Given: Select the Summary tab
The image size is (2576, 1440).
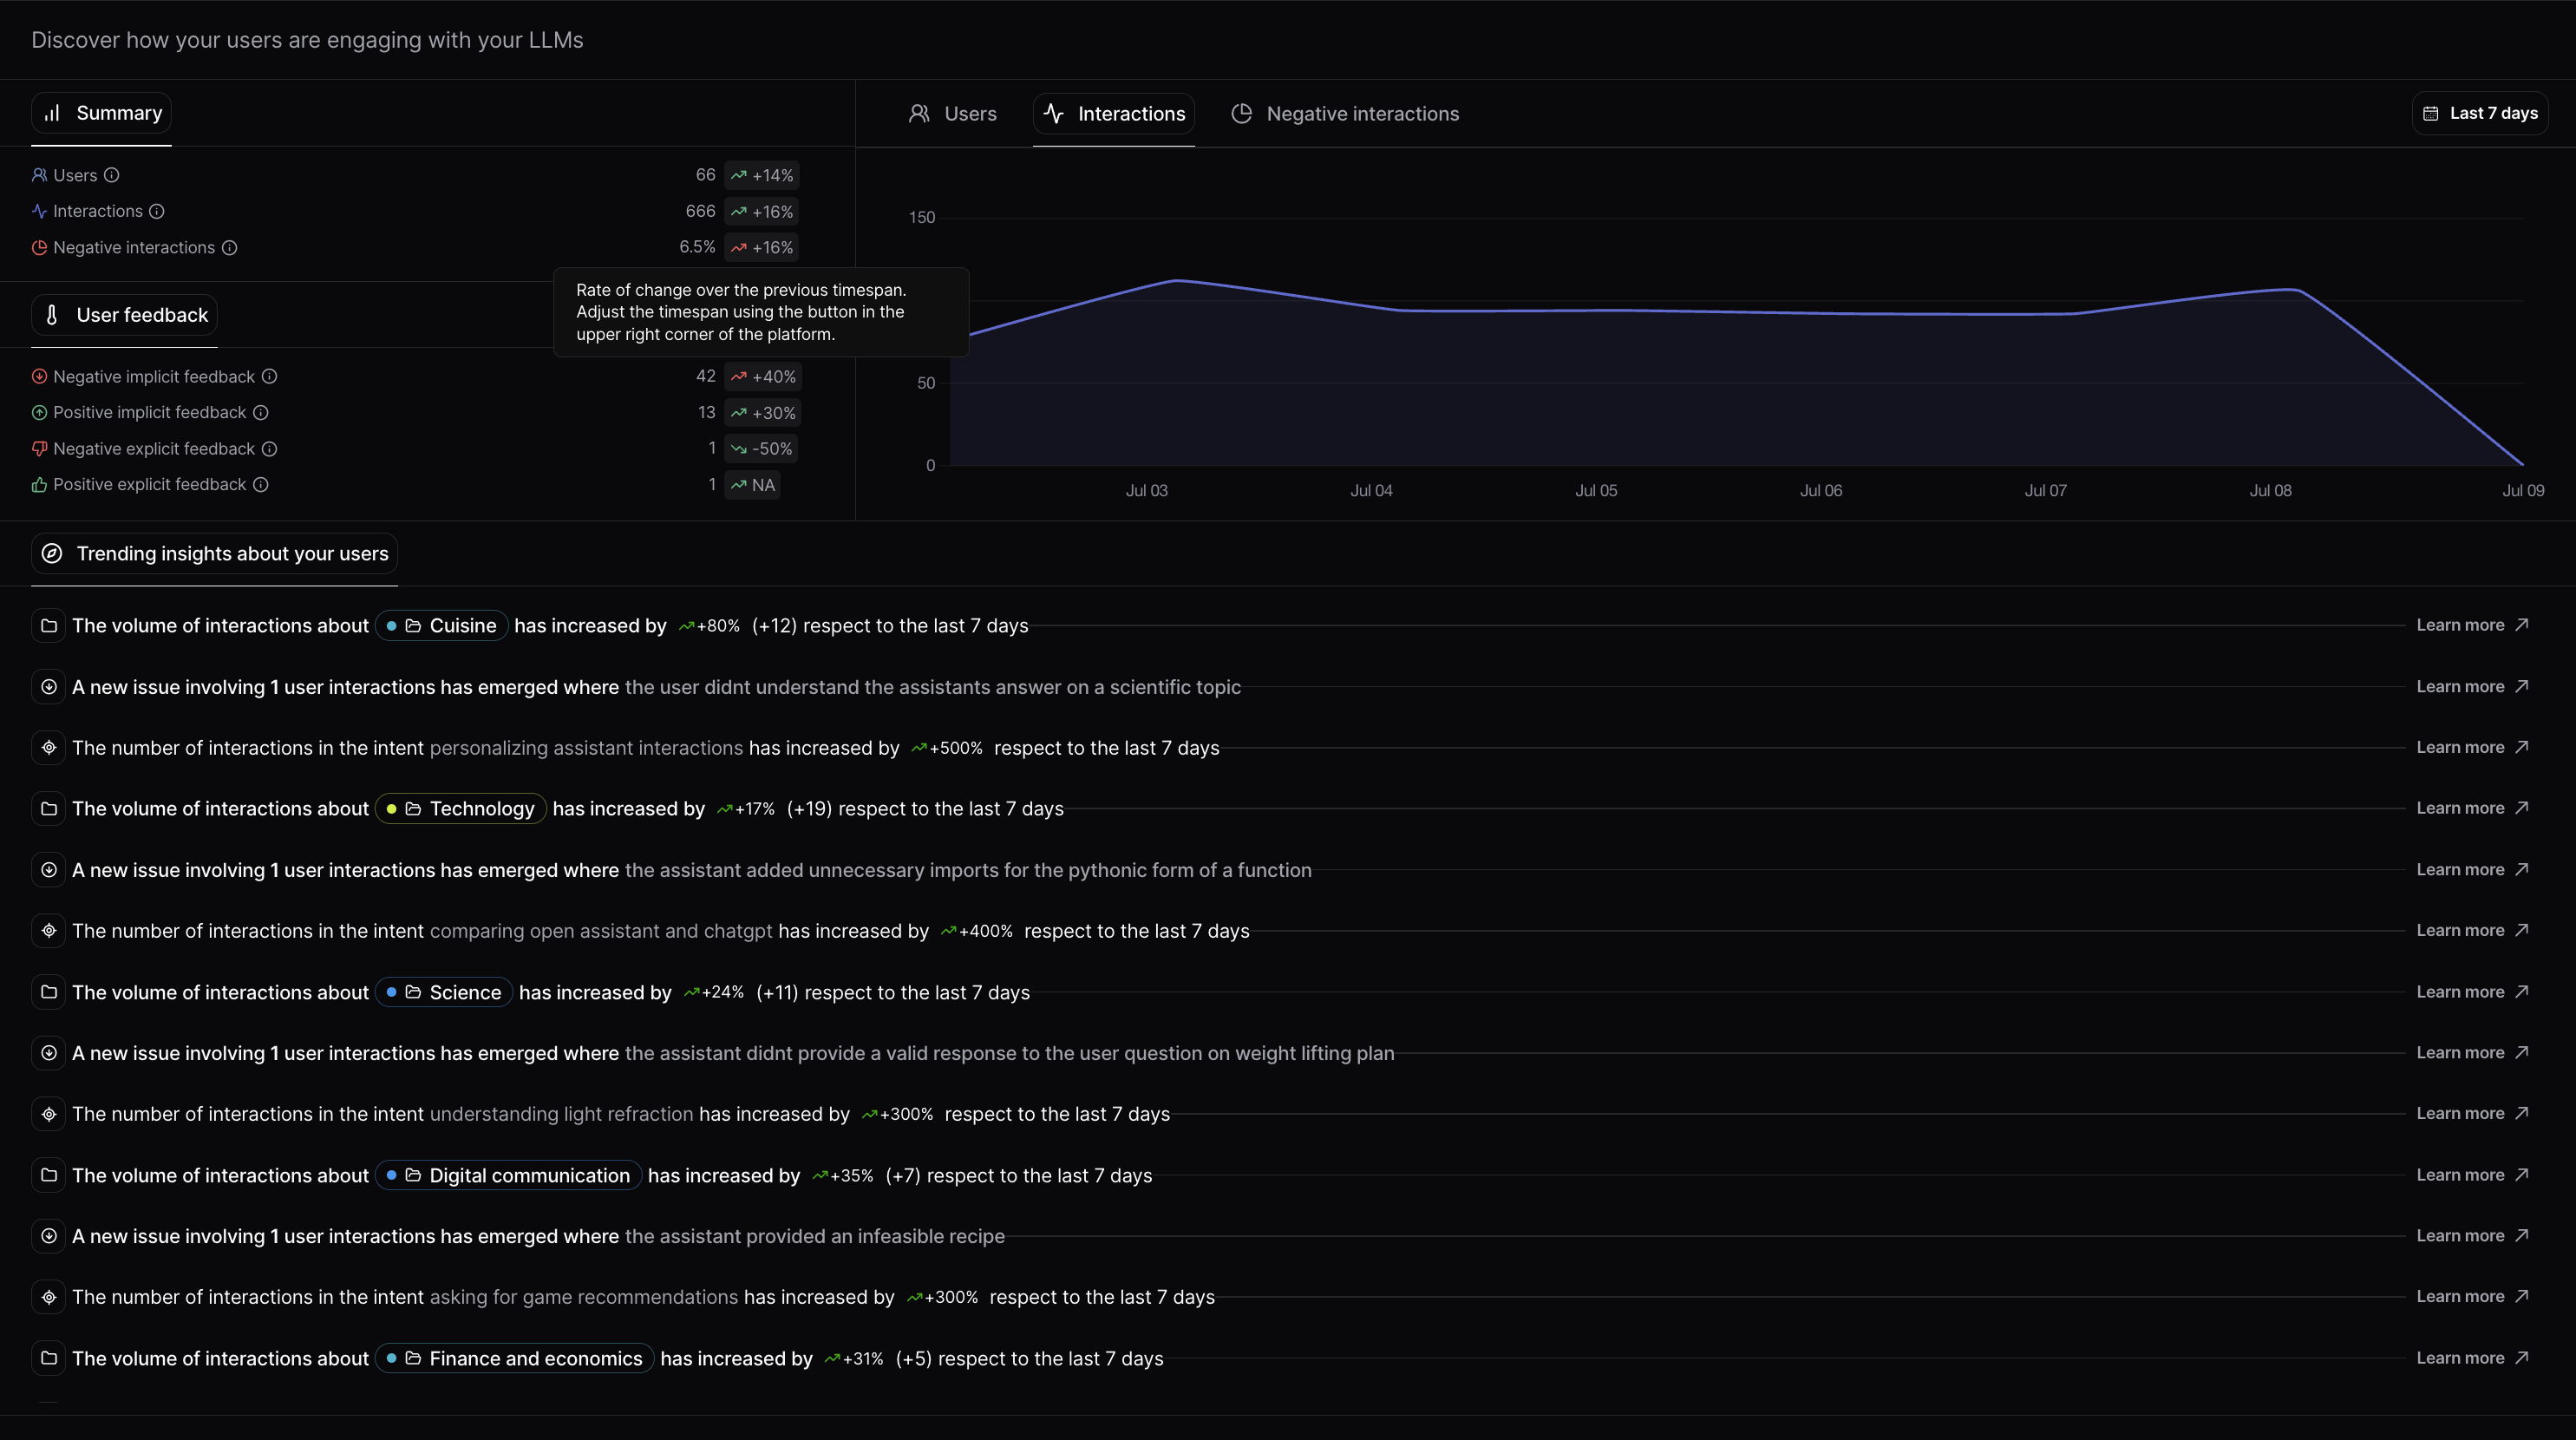Looking at the screenshot, I should click(x=102, y=113).
